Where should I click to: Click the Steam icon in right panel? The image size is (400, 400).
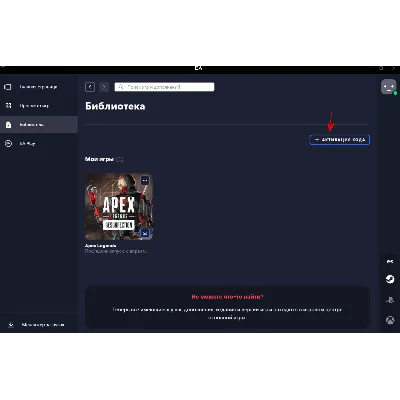(x=390, y=279)
